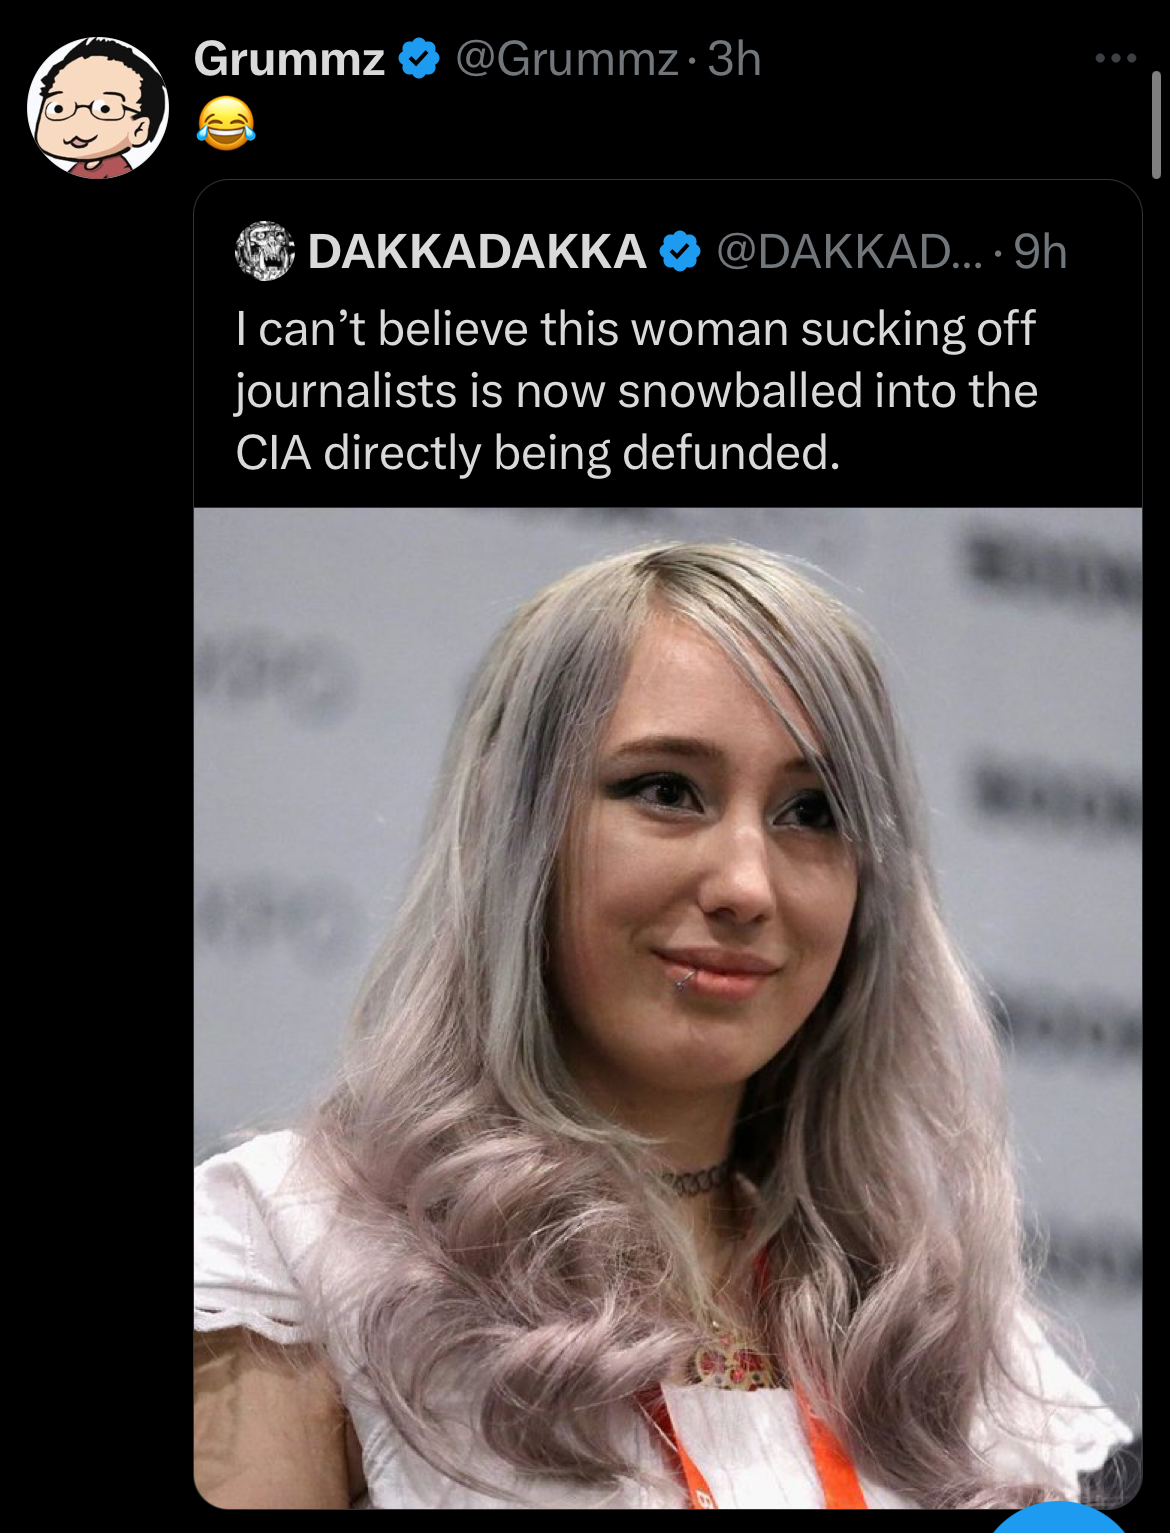Screen dimensions: 1170x1533
Task: Click the 9h timestamp on quoted post
Action: coord(1040,251)
